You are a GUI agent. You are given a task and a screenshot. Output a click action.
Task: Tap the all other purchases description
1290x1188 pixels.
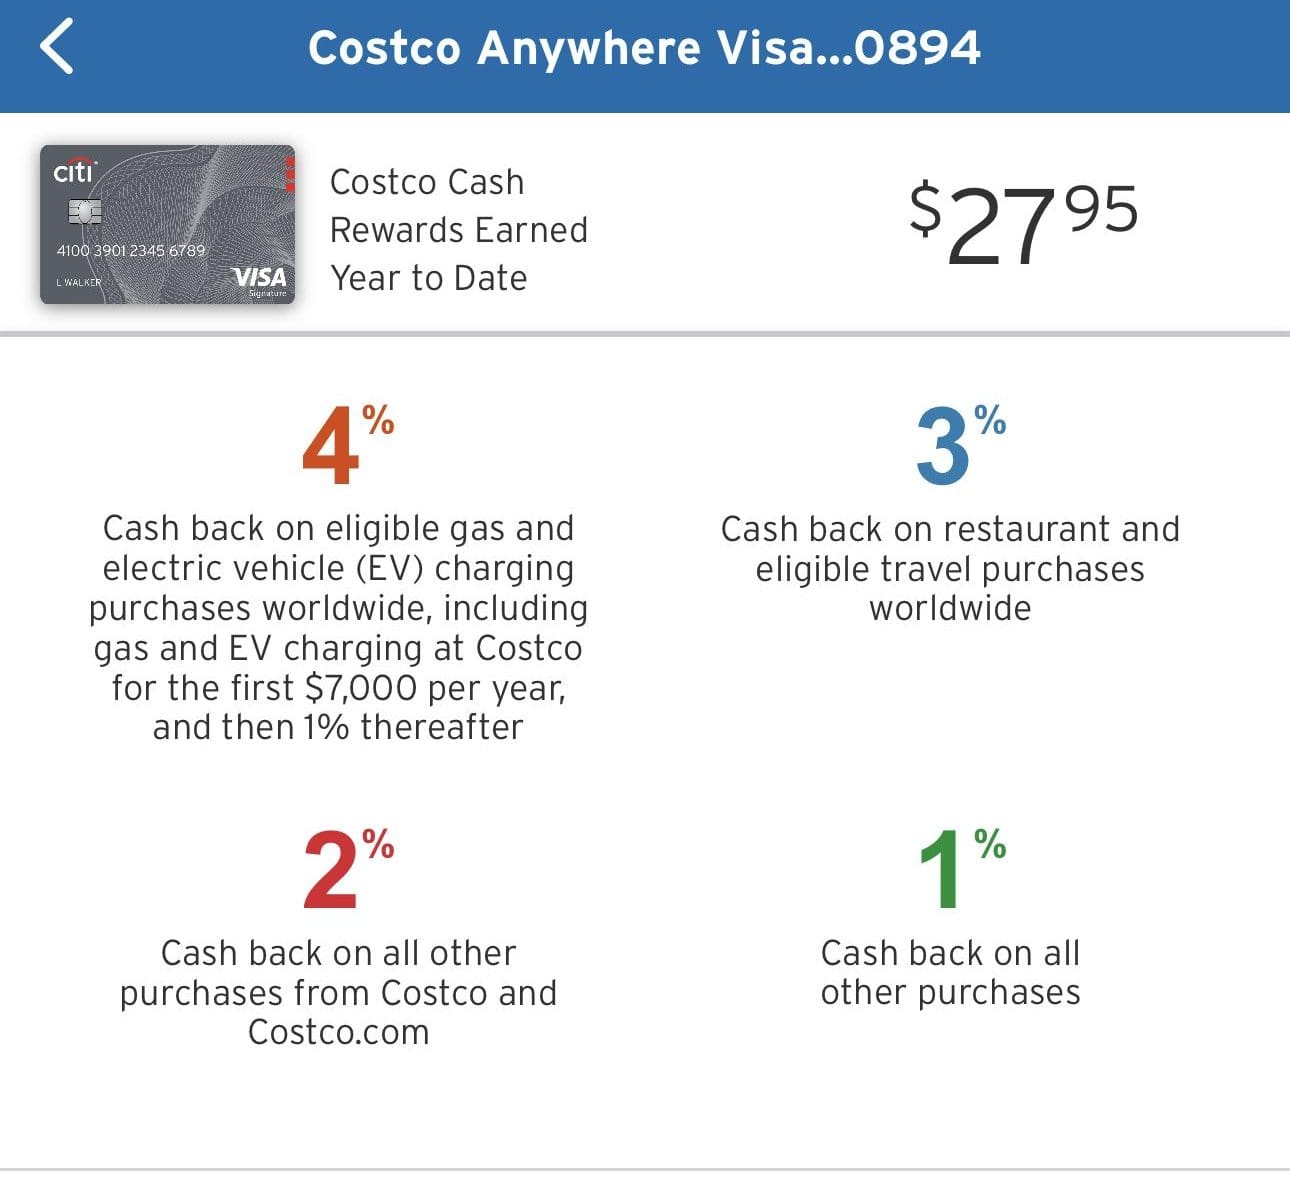coord(950,972)
